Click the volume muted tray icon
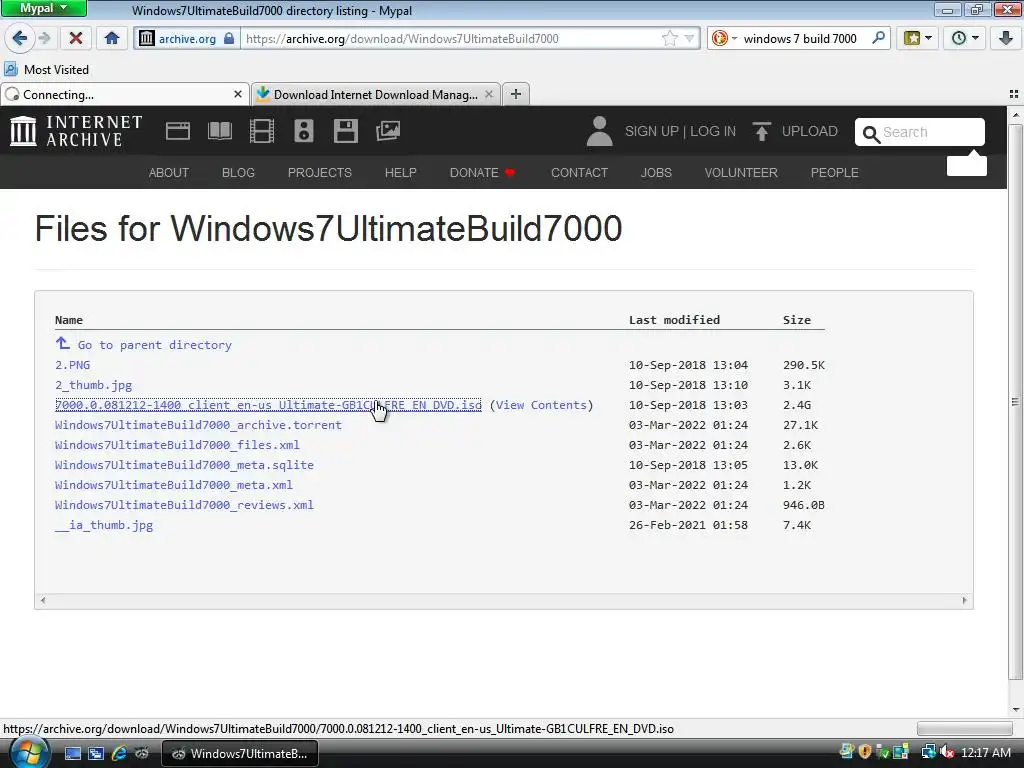This screenshot has width=1024, height=768. point(947,752)
